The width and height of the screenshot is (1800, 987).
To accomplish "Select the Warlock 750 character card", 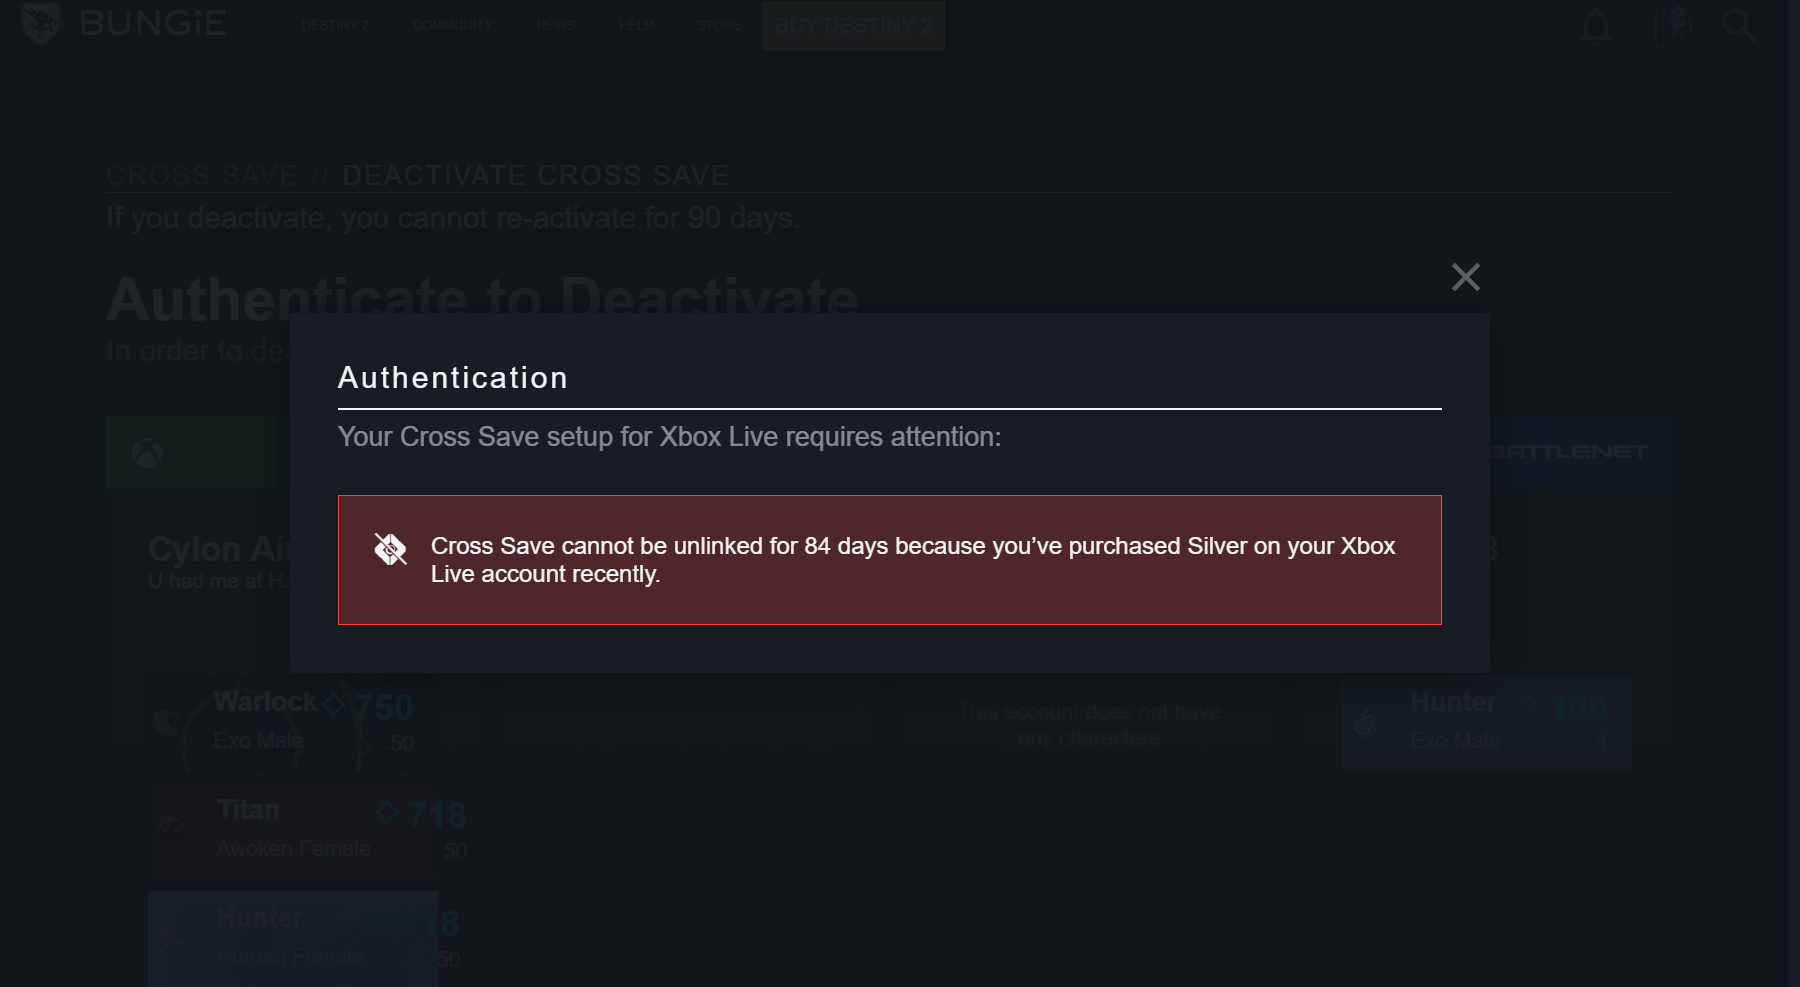I will 293,722.
